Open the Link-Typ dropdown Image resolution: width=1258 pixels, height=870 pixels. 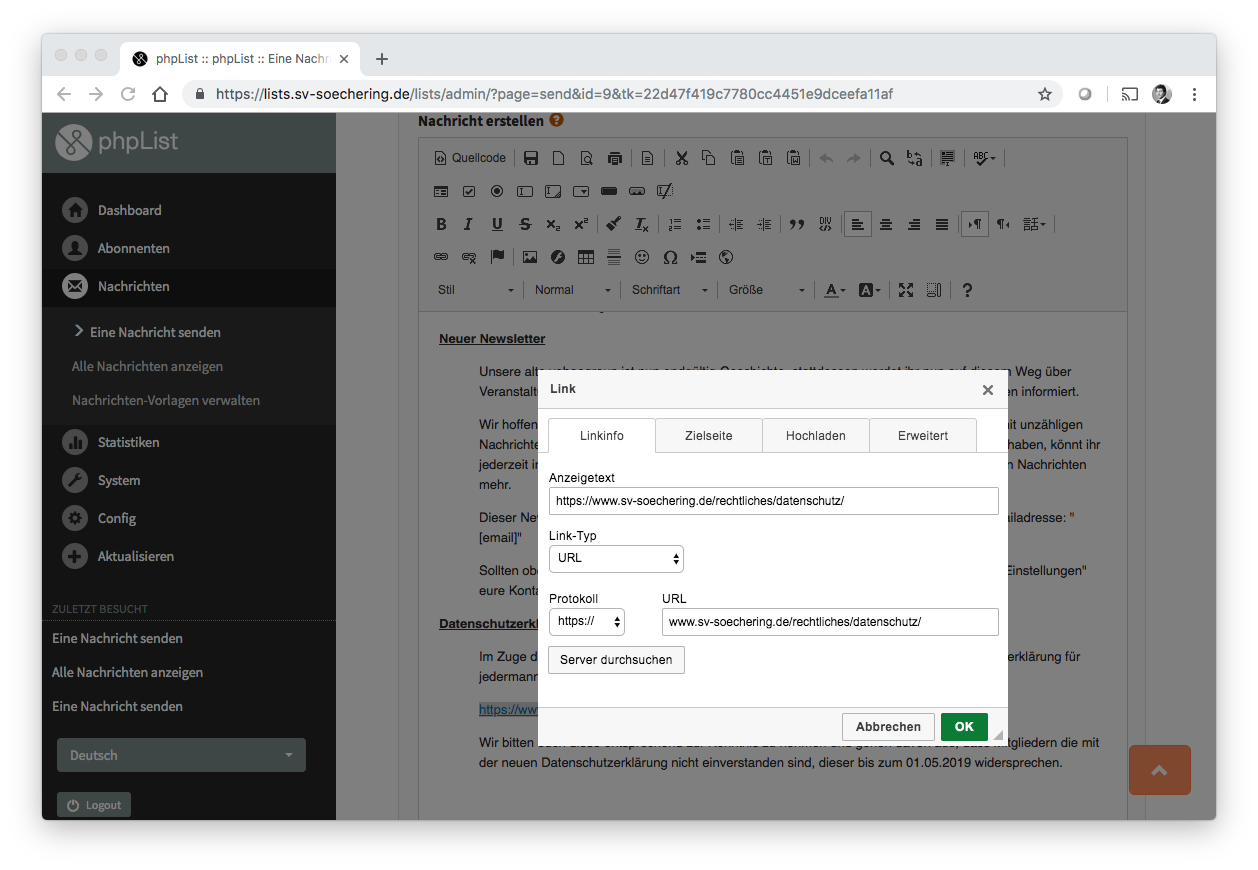[616, 558]
